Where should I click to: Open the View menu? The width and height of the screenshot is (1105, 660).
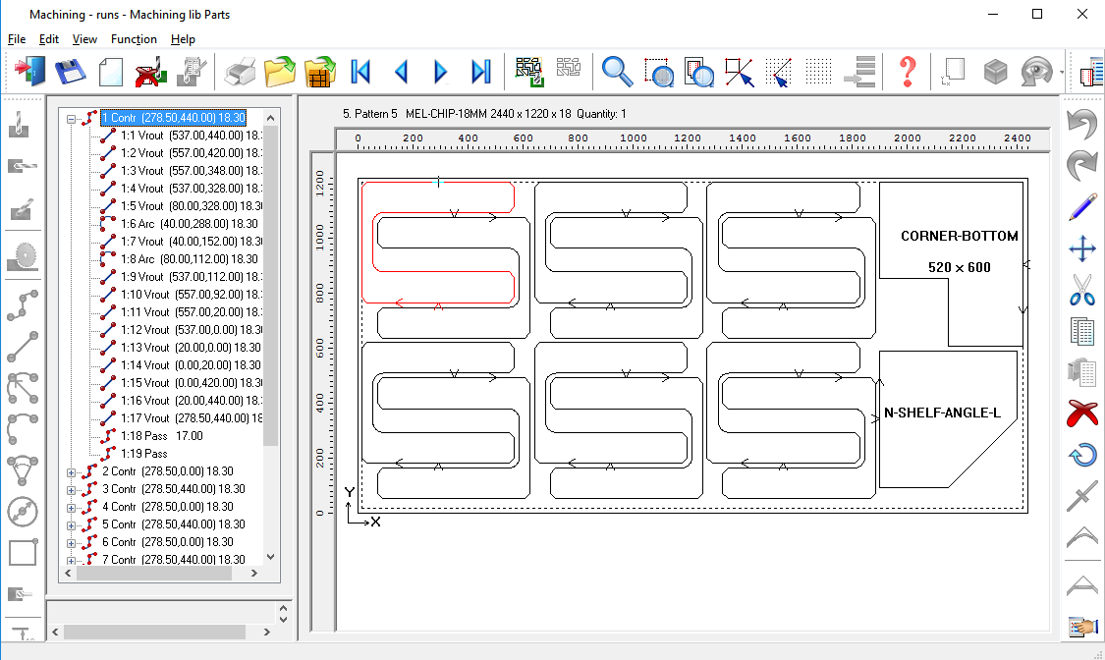click(85, 39)
